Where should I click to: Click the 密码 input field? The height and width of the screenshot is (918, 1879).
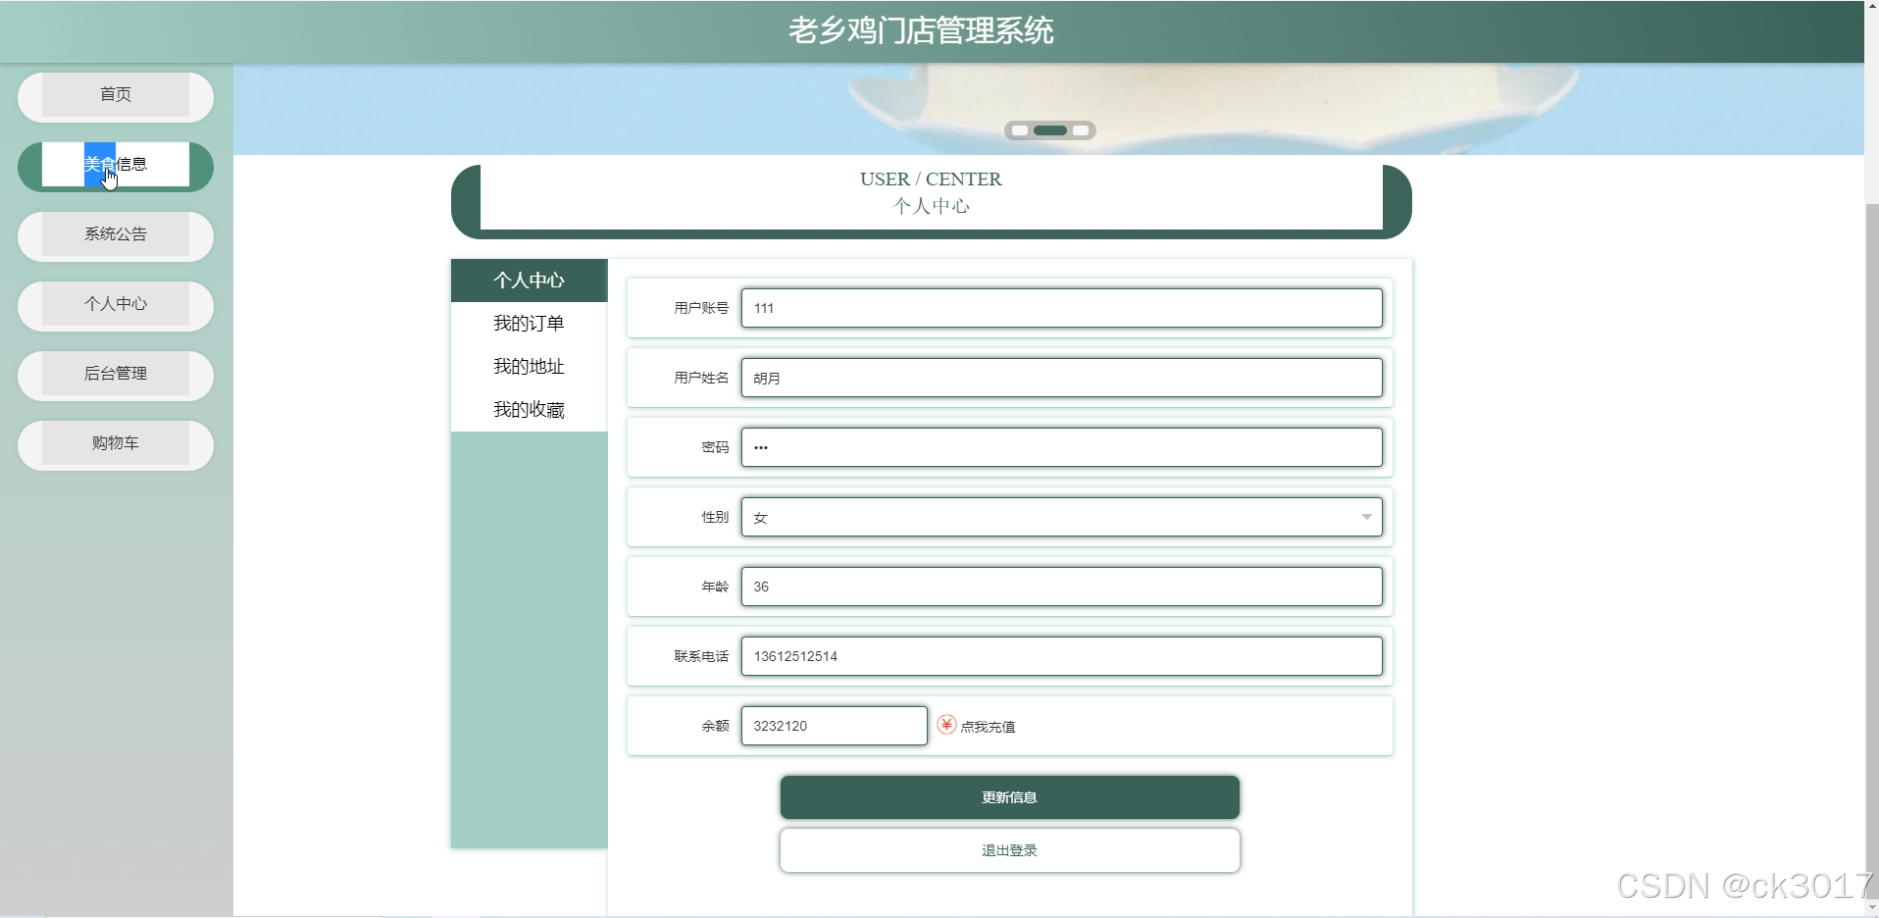[1061, 447]
